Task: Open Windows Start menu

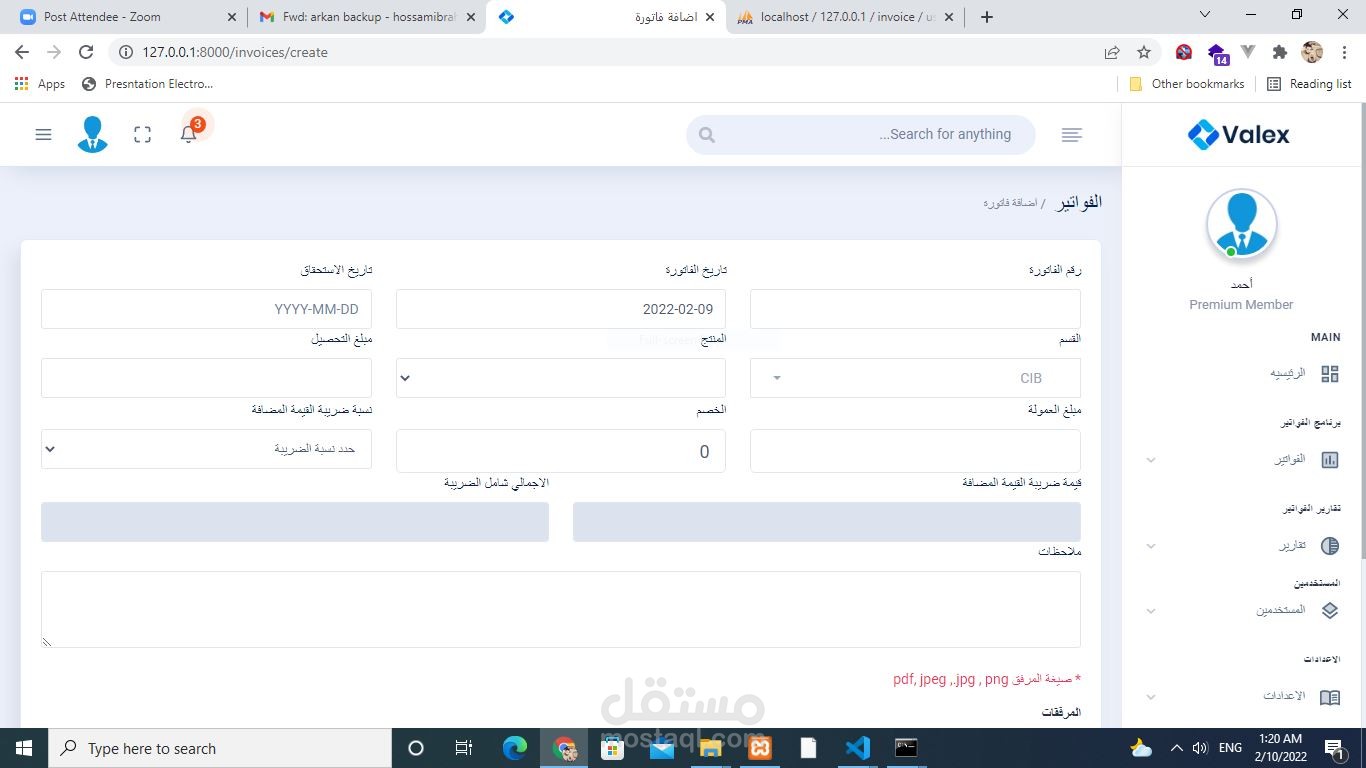Action: tap(24, 747)
